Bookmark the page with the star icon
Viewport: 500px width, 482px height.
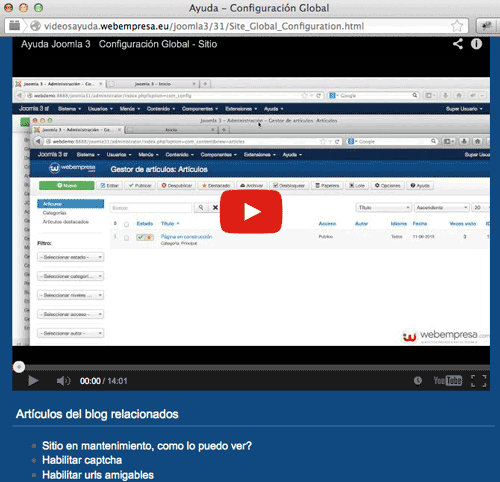point(457,26)
